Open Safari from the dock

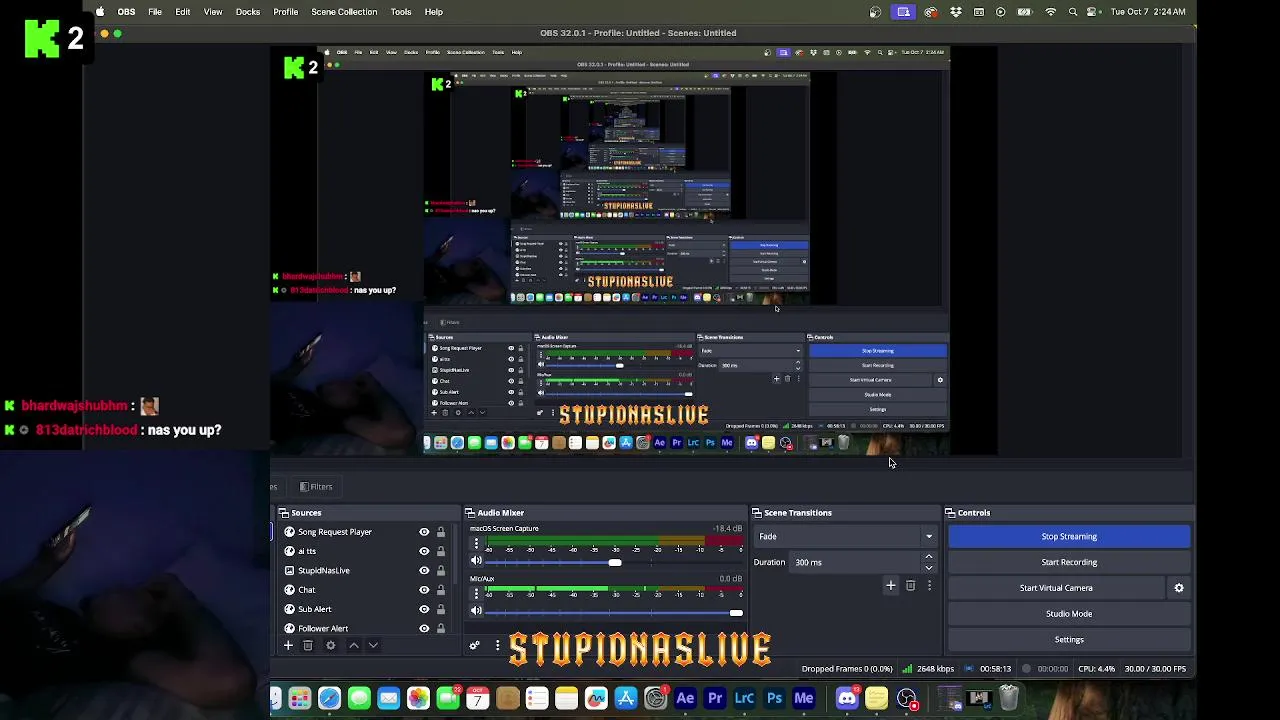click(x=329, y=698)
